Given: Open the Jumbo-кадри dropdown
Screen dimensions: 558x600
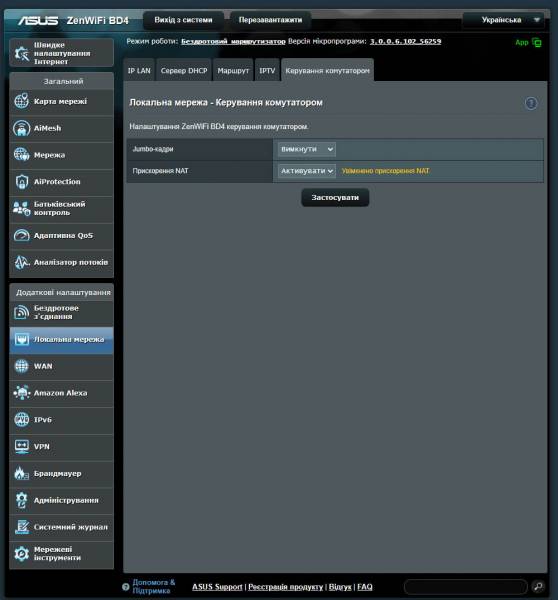Looking at the screenshot, I should point(307,149).
